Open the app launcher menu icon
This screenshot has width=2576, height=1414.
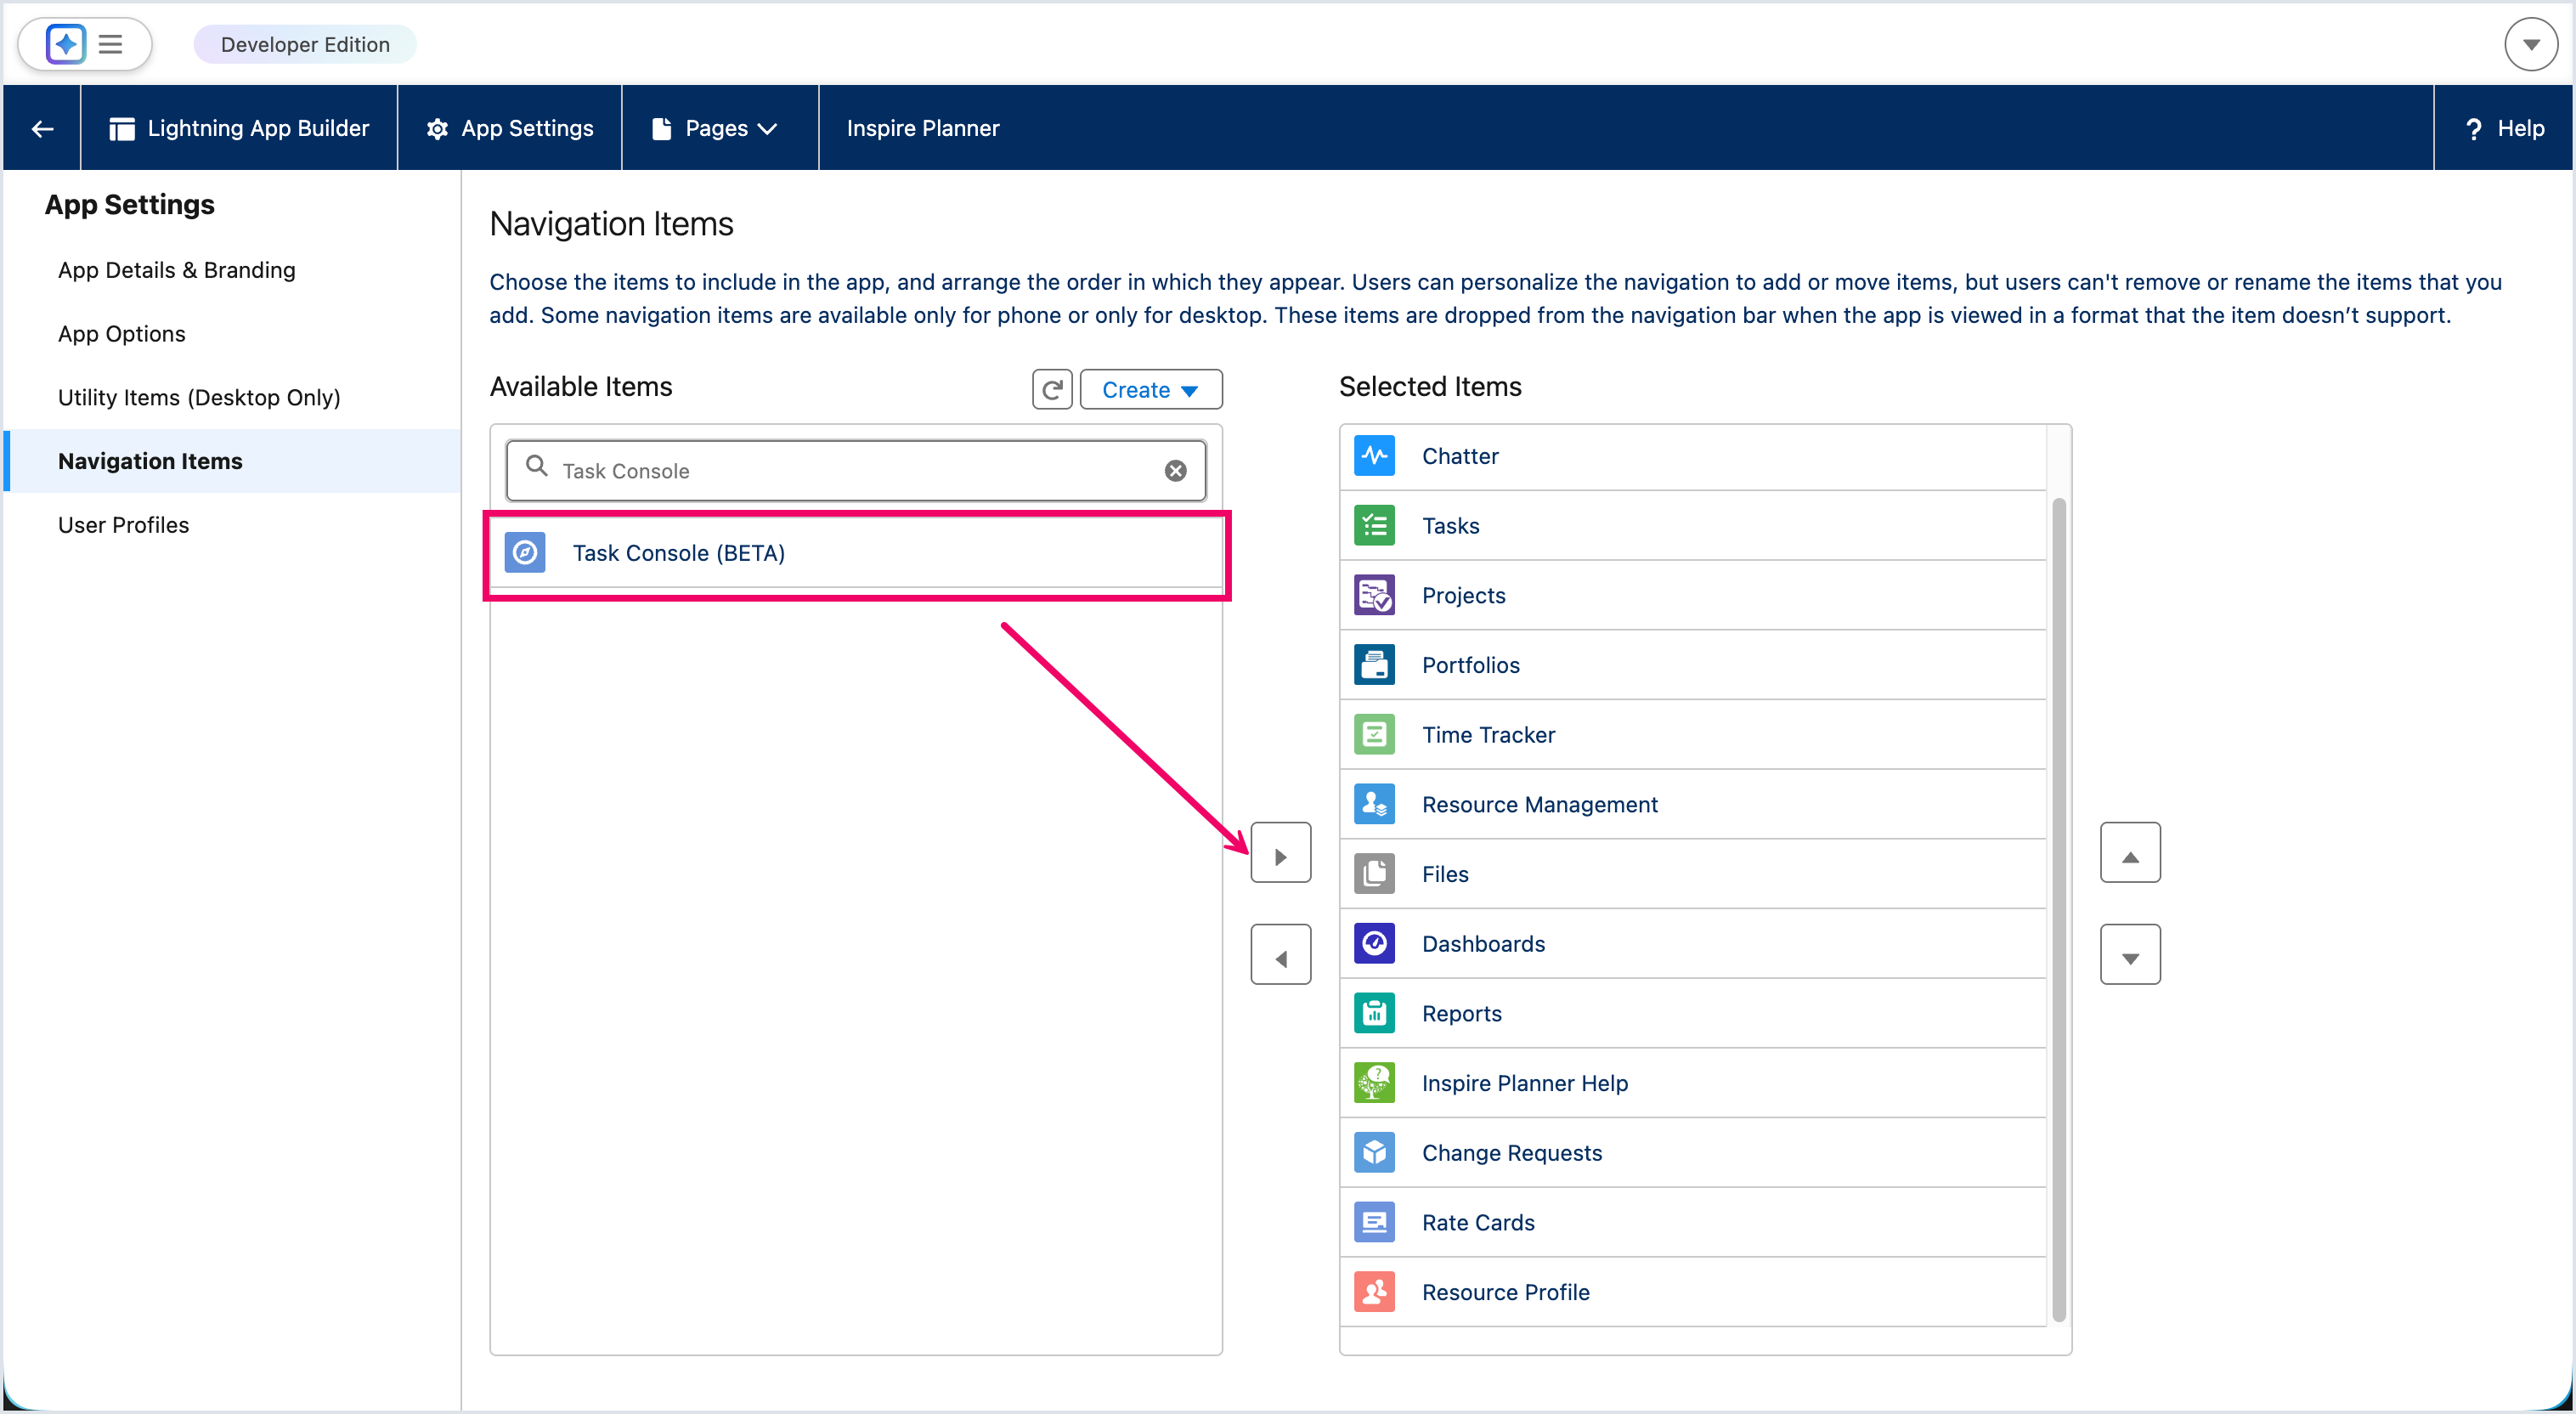(110, 45)
